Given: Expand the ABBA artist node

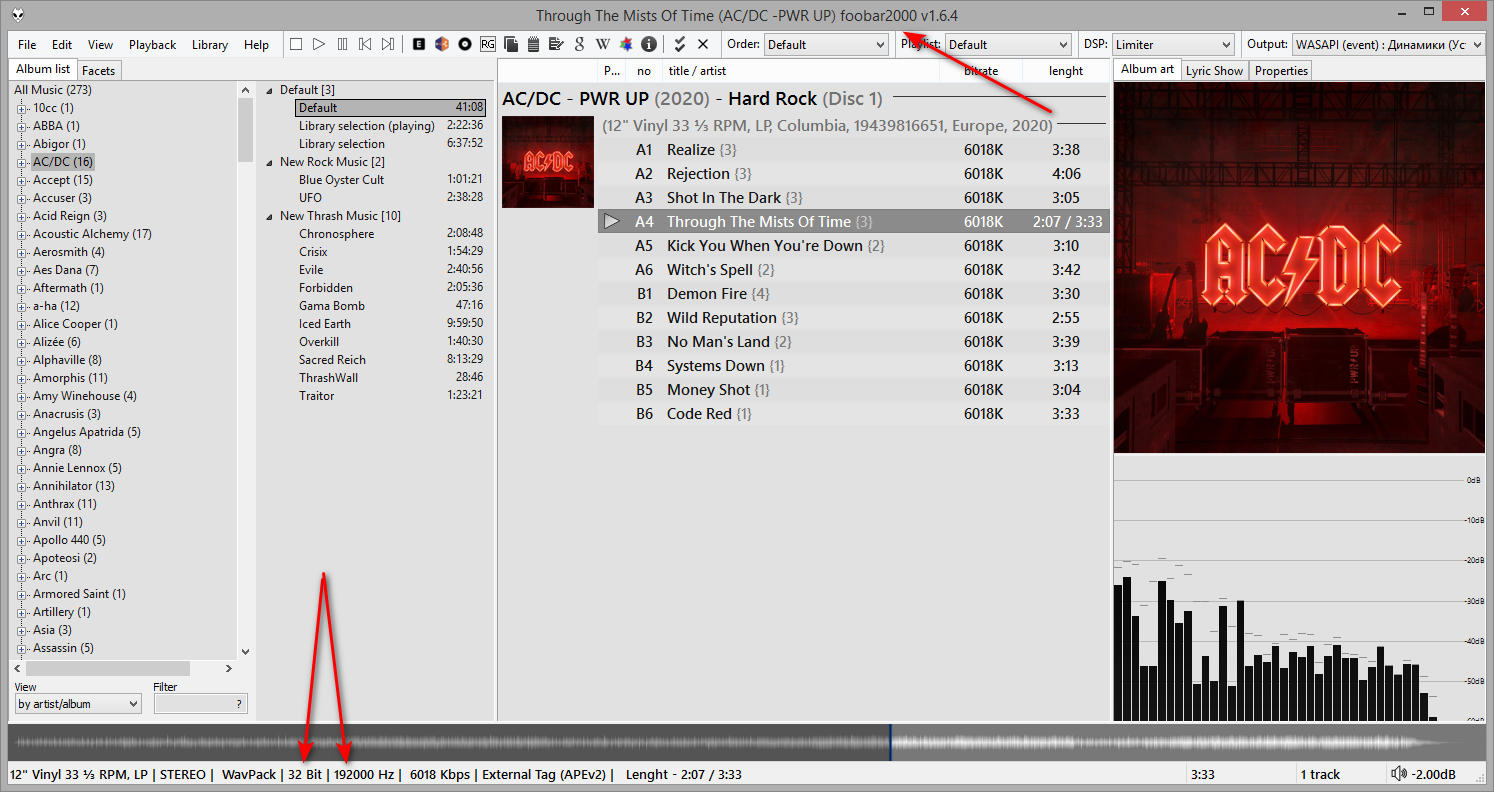Looking at the screenshot, I should [x=22, y=126].
